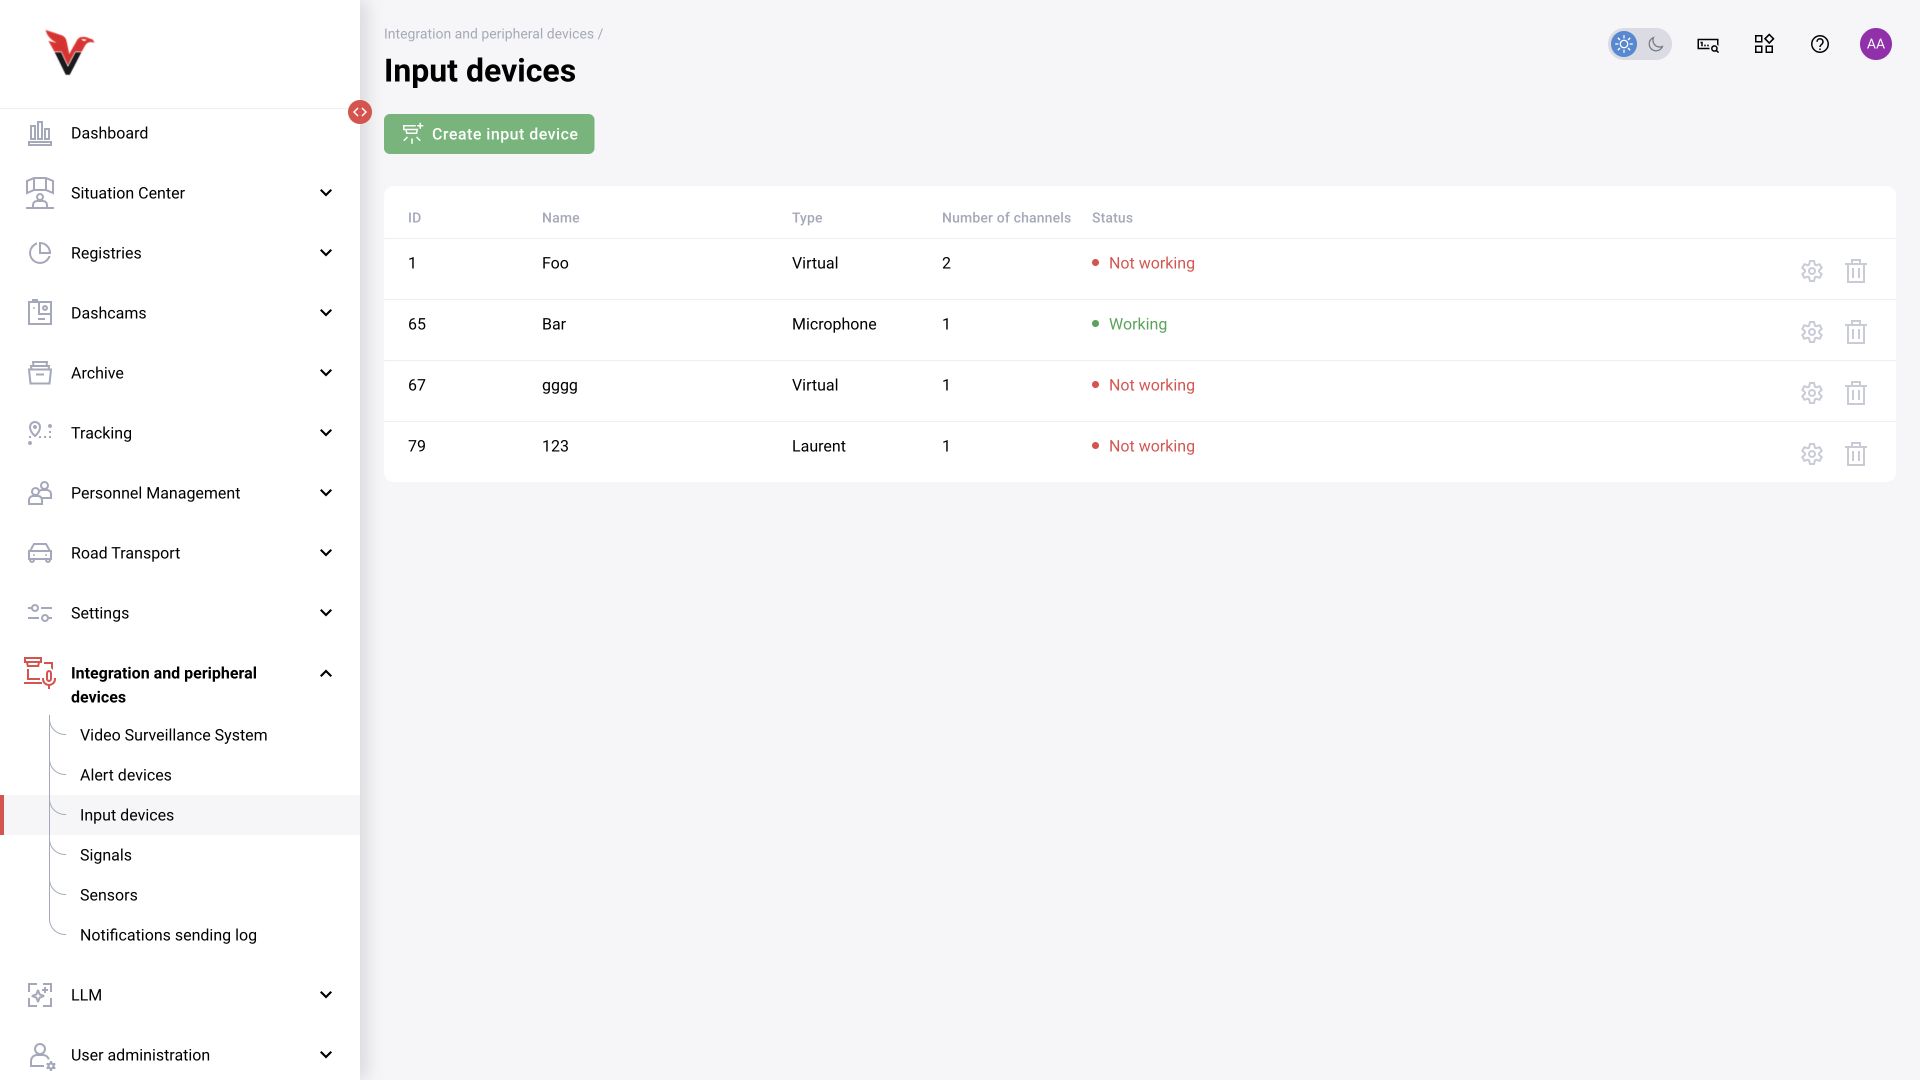Open the help question mark icon
This screenshot has width=1920, height=1080.
[1819, 44]
